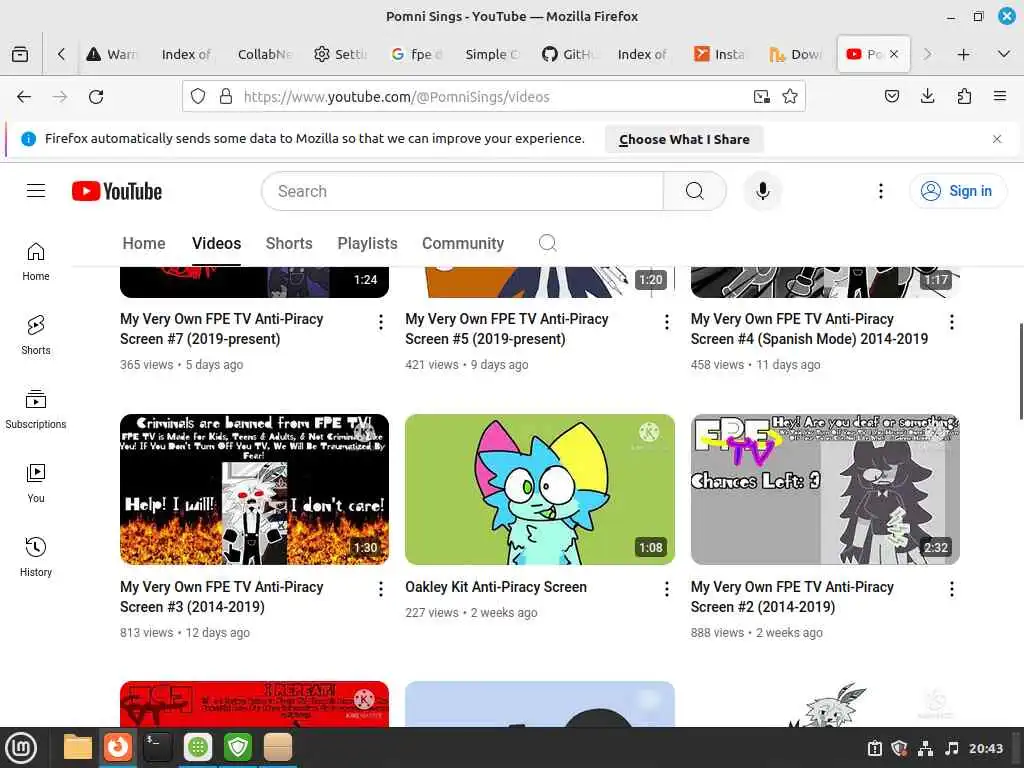Dismiss the Firefox data notification bar
The height and width of the screenshot is (768, 1024).
997,139
